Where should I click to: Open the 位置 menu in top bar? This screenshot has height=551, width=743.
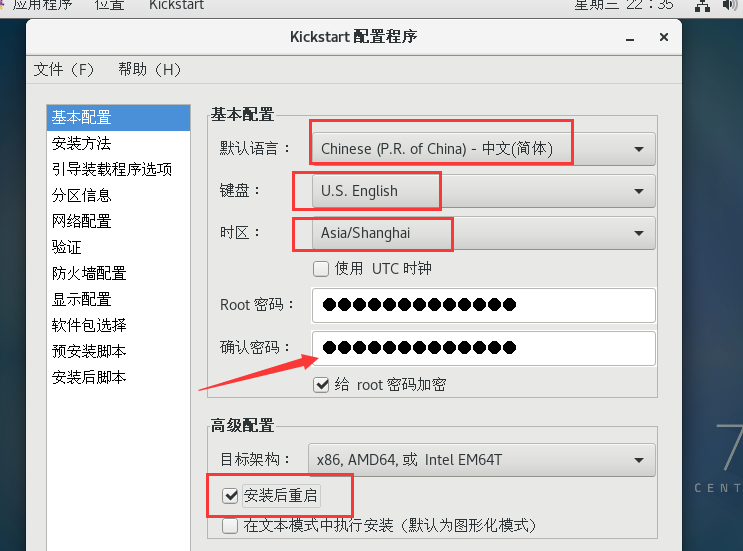coord(109,5)
